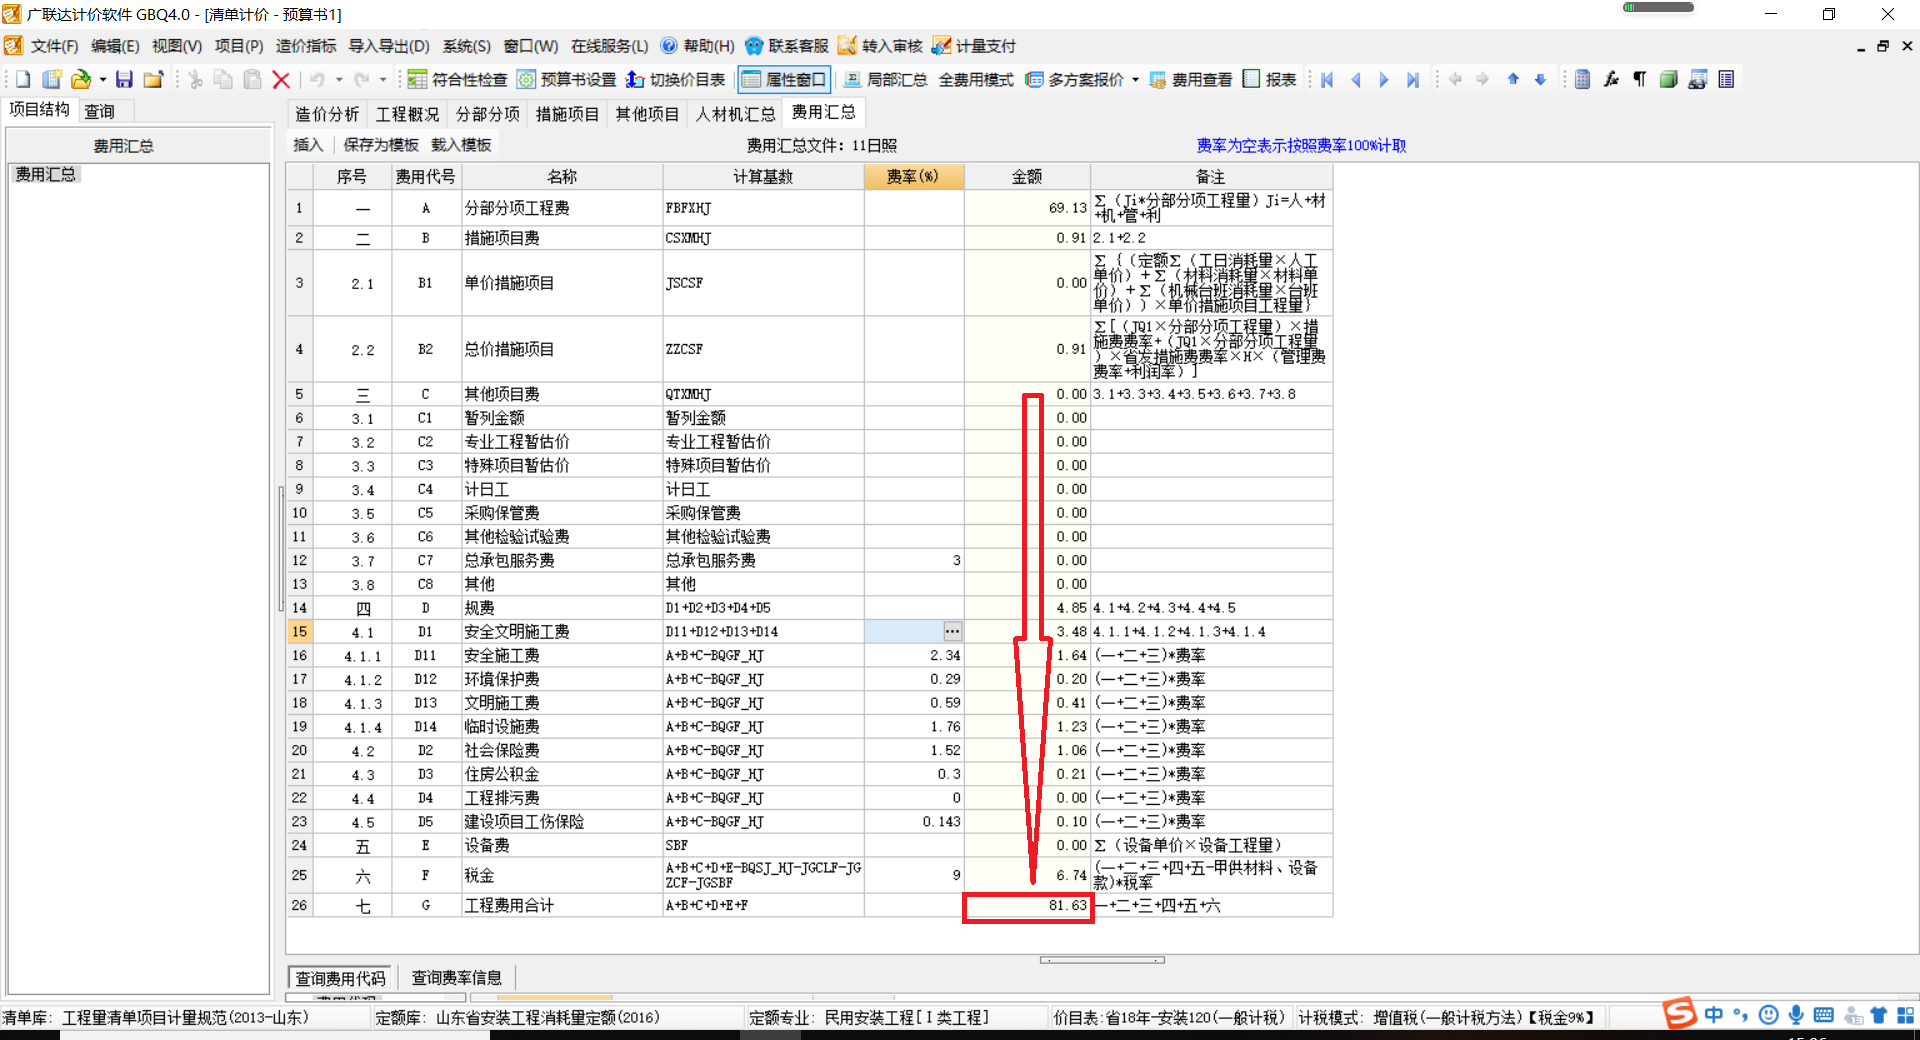Click the Open file folder icon
Image resolution: width=1920 pixels, height=1040 pixels.
(x=81, y=79)
